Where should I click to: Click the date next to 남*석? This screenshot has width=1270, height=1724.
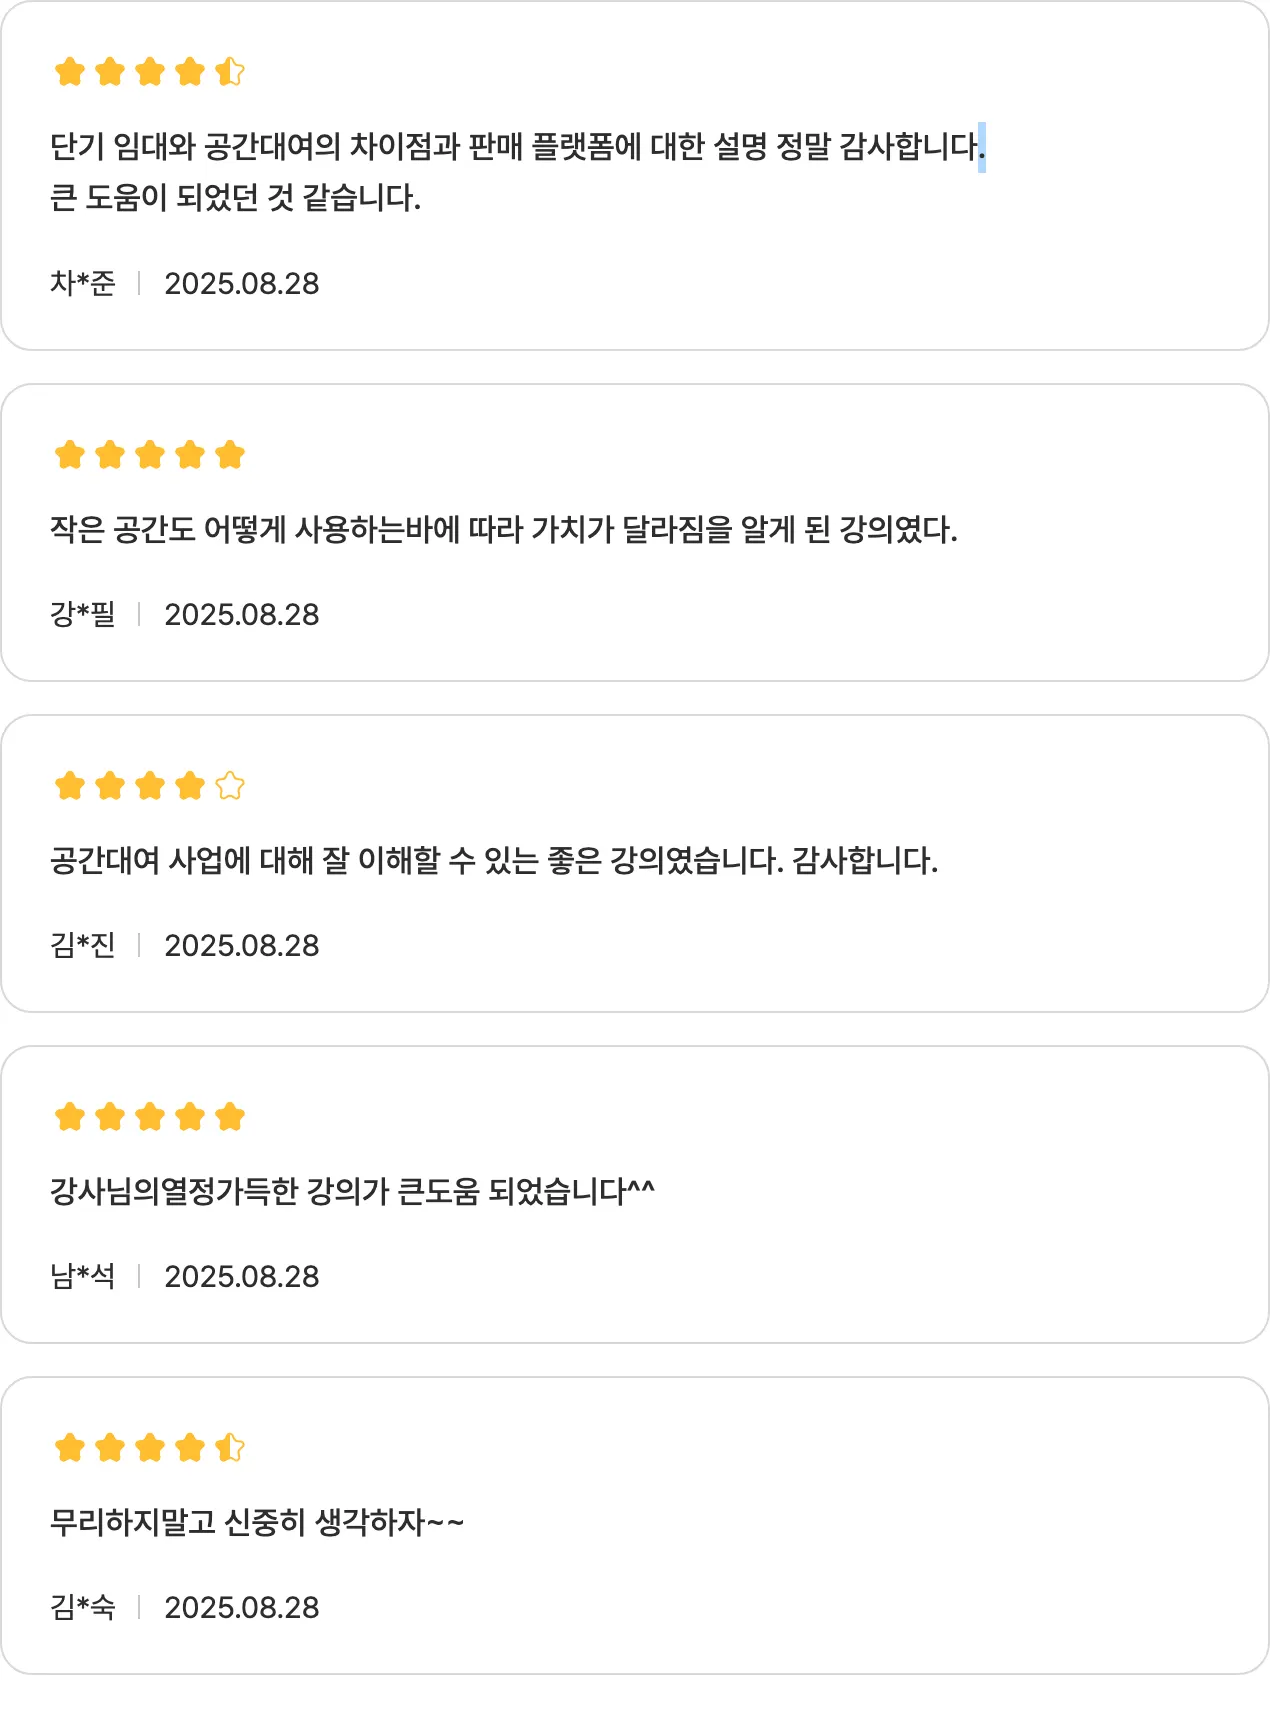point(242,1277)
